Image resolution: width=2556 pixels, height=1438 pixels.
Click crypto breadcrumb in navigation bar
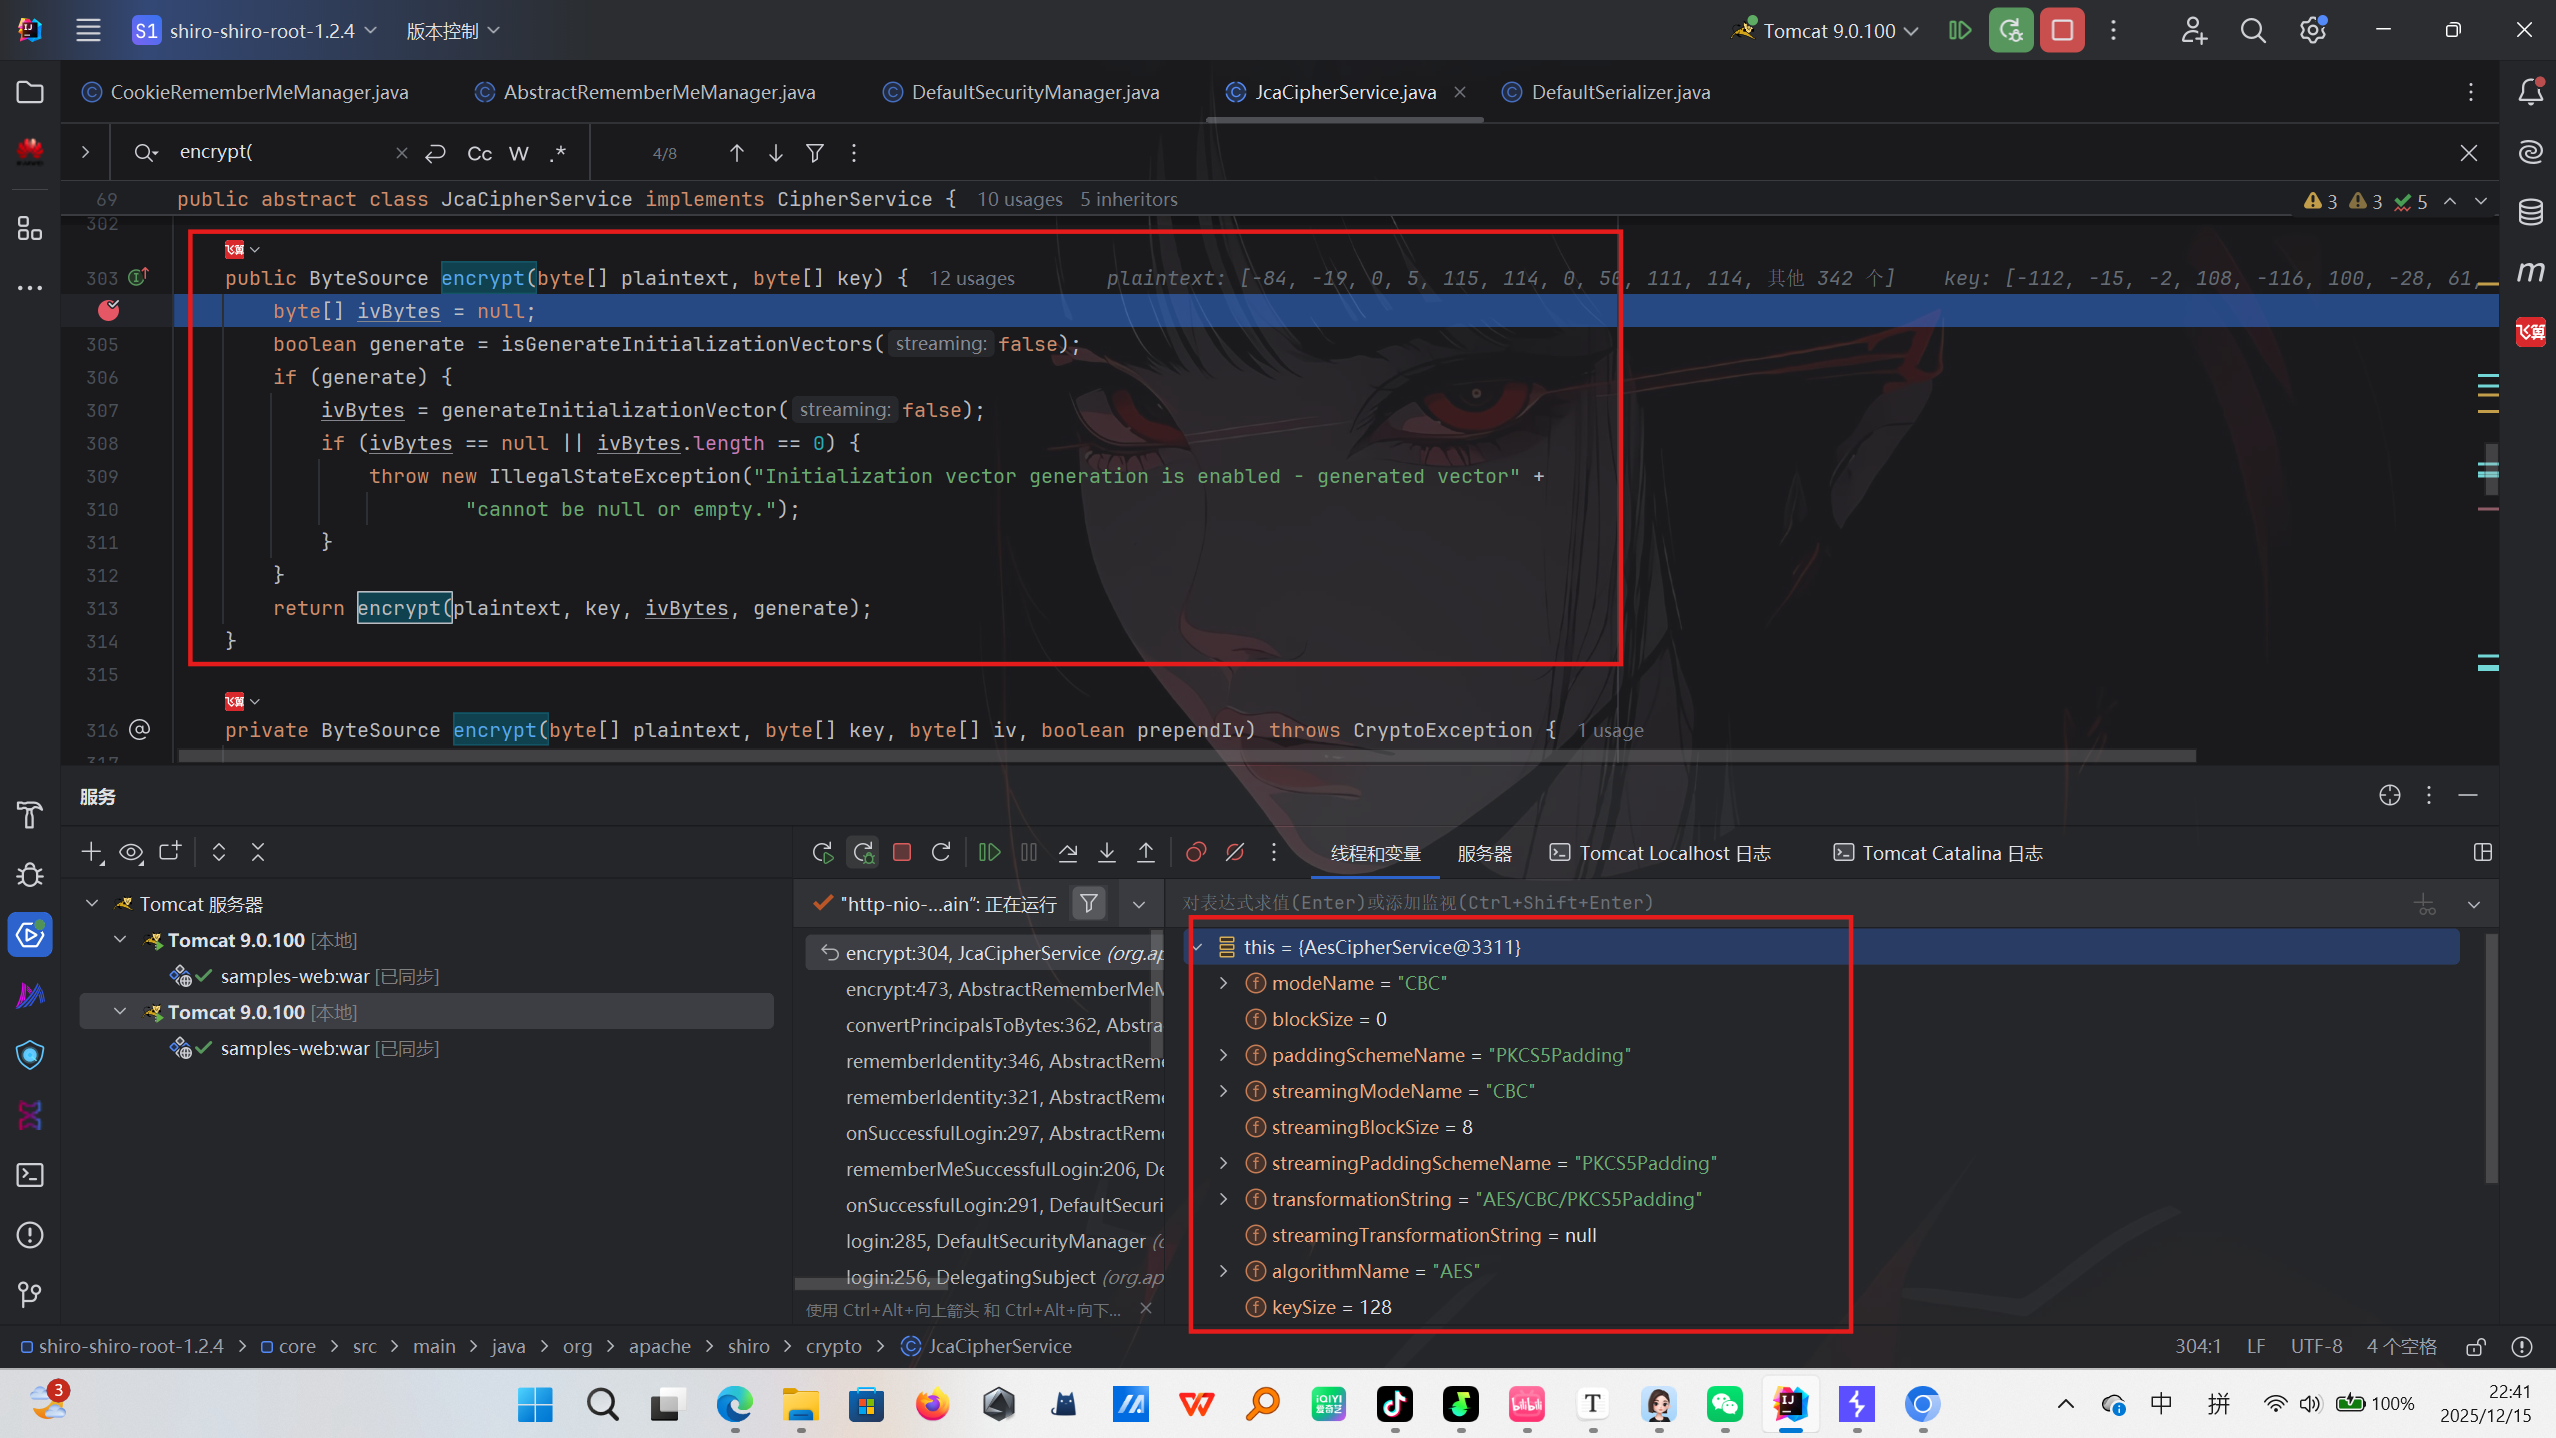click(x=833, y=1347)
